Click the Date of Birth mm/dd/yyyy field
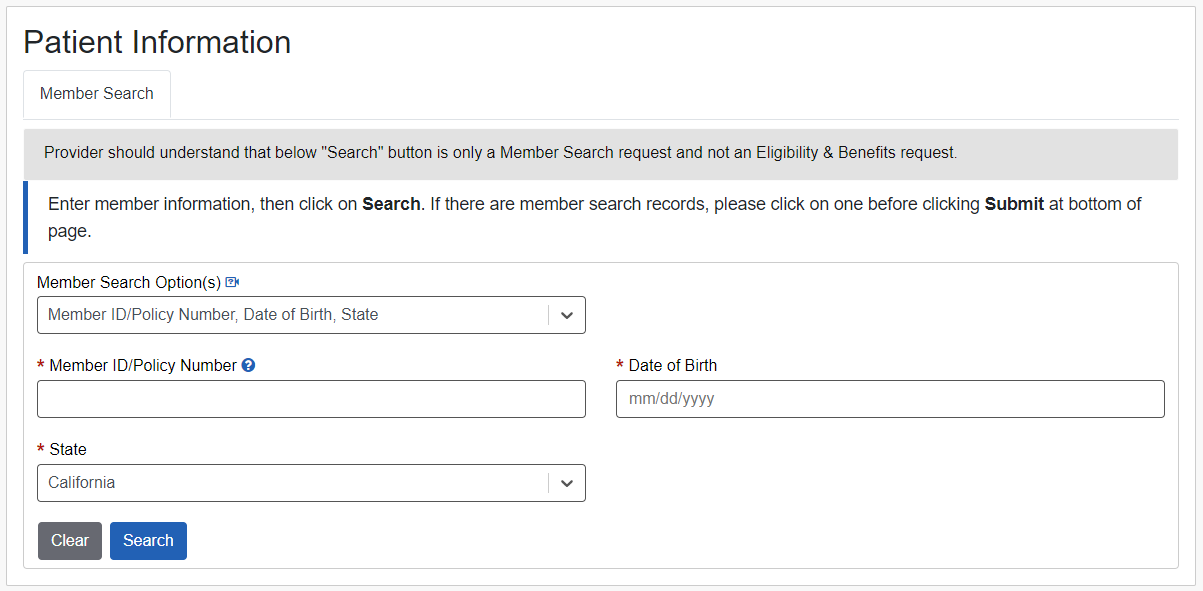This screenshot has height=591, width=1203. pos(890,399)
